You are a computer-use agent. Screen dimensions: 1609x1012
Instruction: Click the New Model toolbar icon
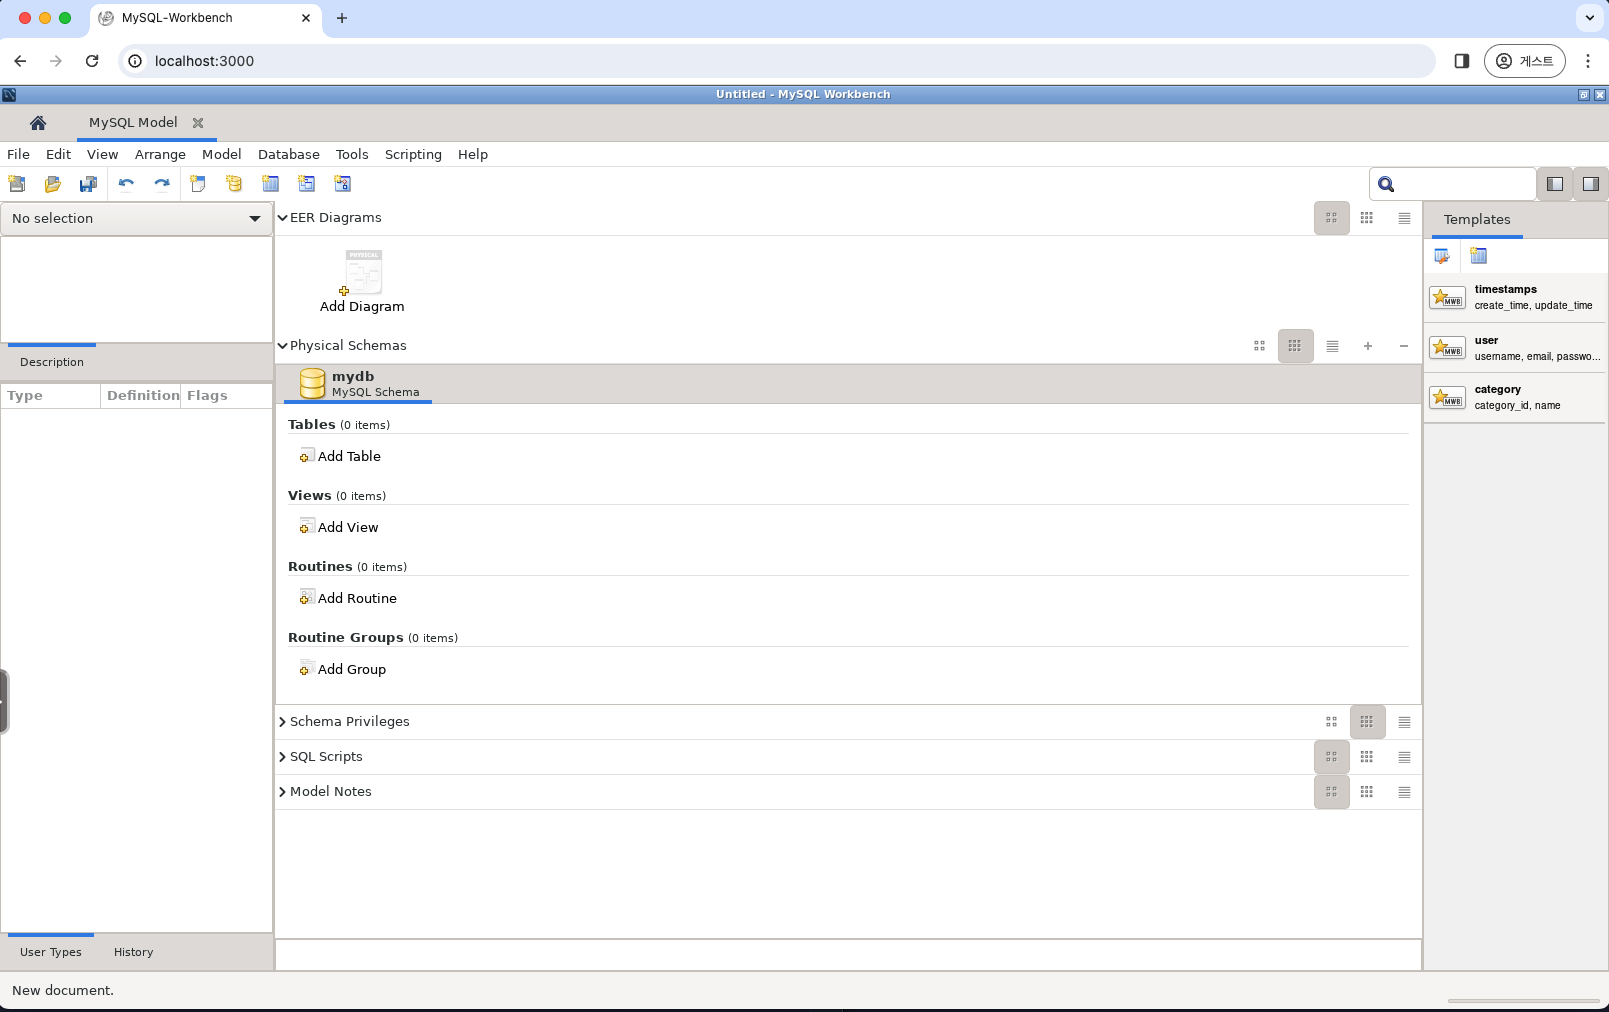(17, 184)
